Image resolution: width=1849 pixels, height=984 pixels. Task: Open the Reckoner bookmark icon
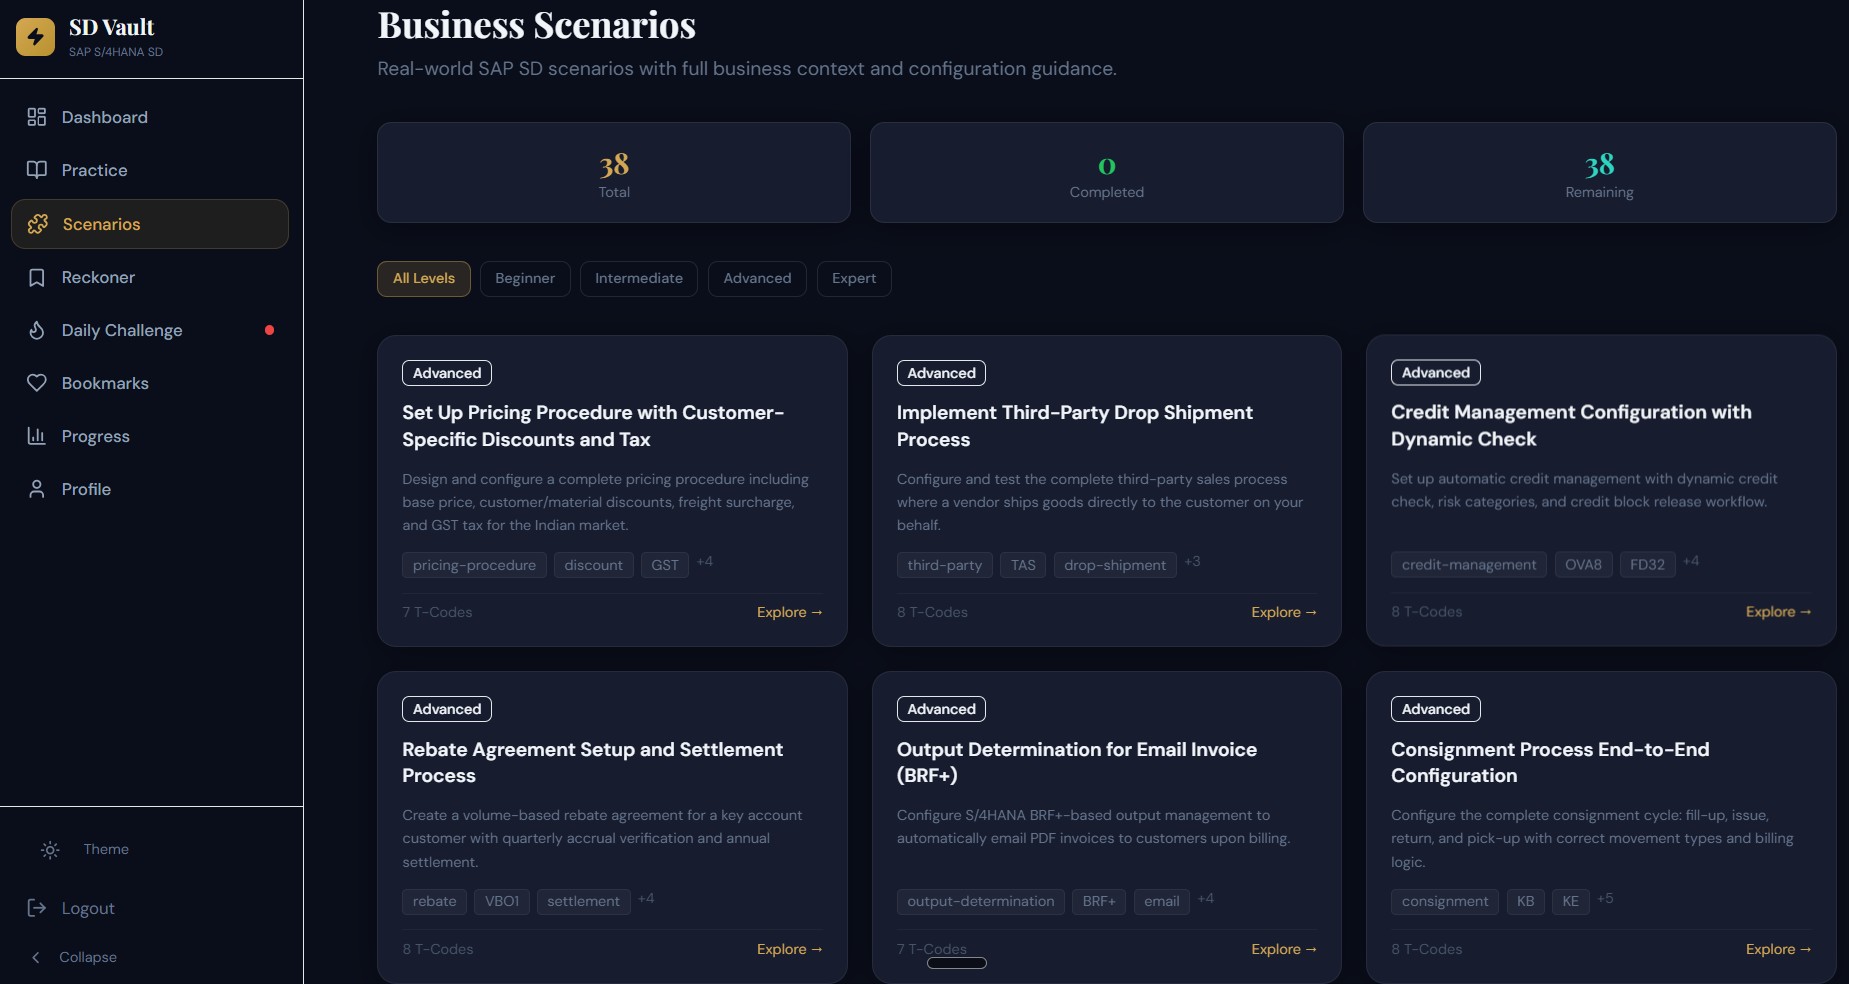click(37, 277)
